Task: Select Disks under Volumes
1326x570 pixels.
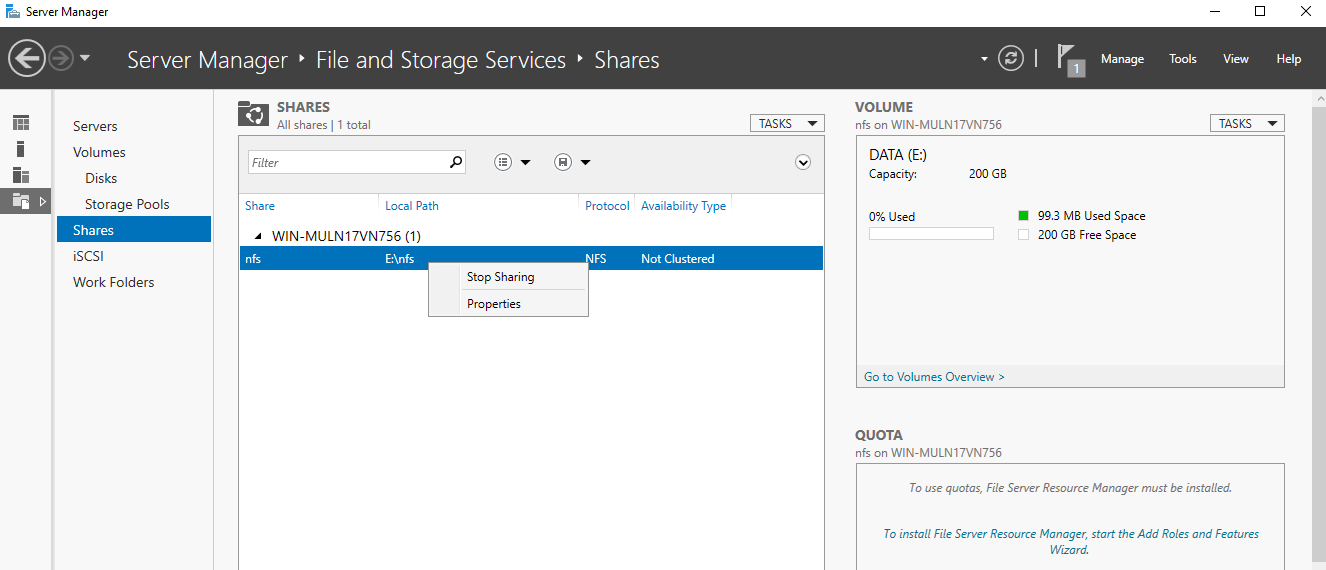Action: pyautogui.click(x=101, y=178)
